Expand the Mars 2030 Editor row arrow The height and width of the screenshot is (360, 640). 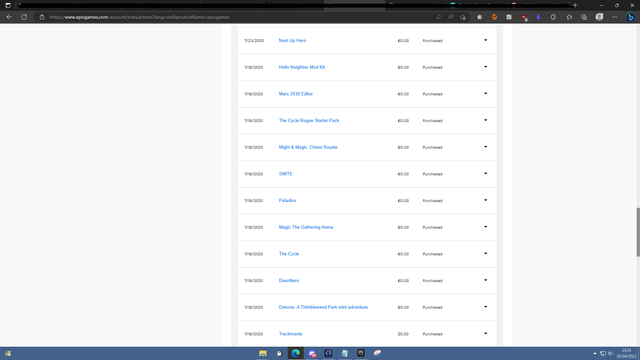[485, 93]
